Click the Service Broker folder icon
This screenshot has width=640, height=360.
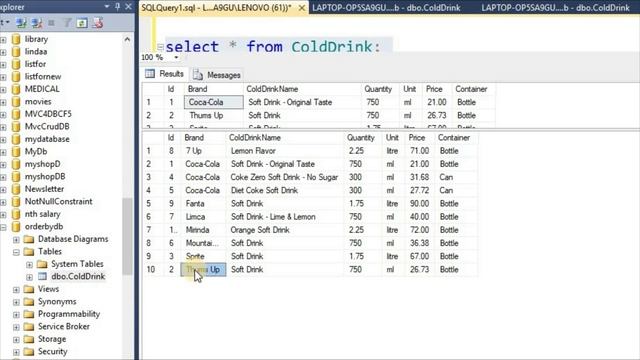coord(29,327)
